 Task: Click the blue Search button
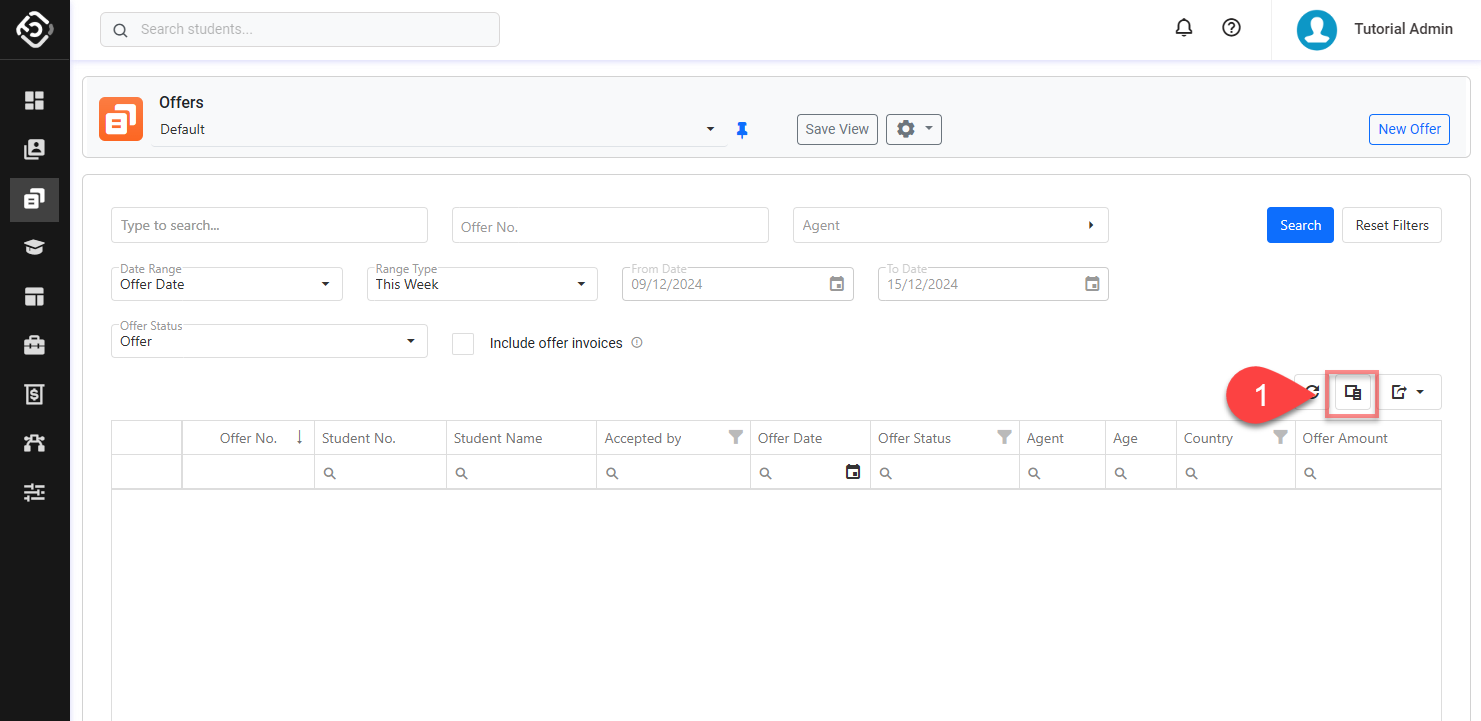1300,225
